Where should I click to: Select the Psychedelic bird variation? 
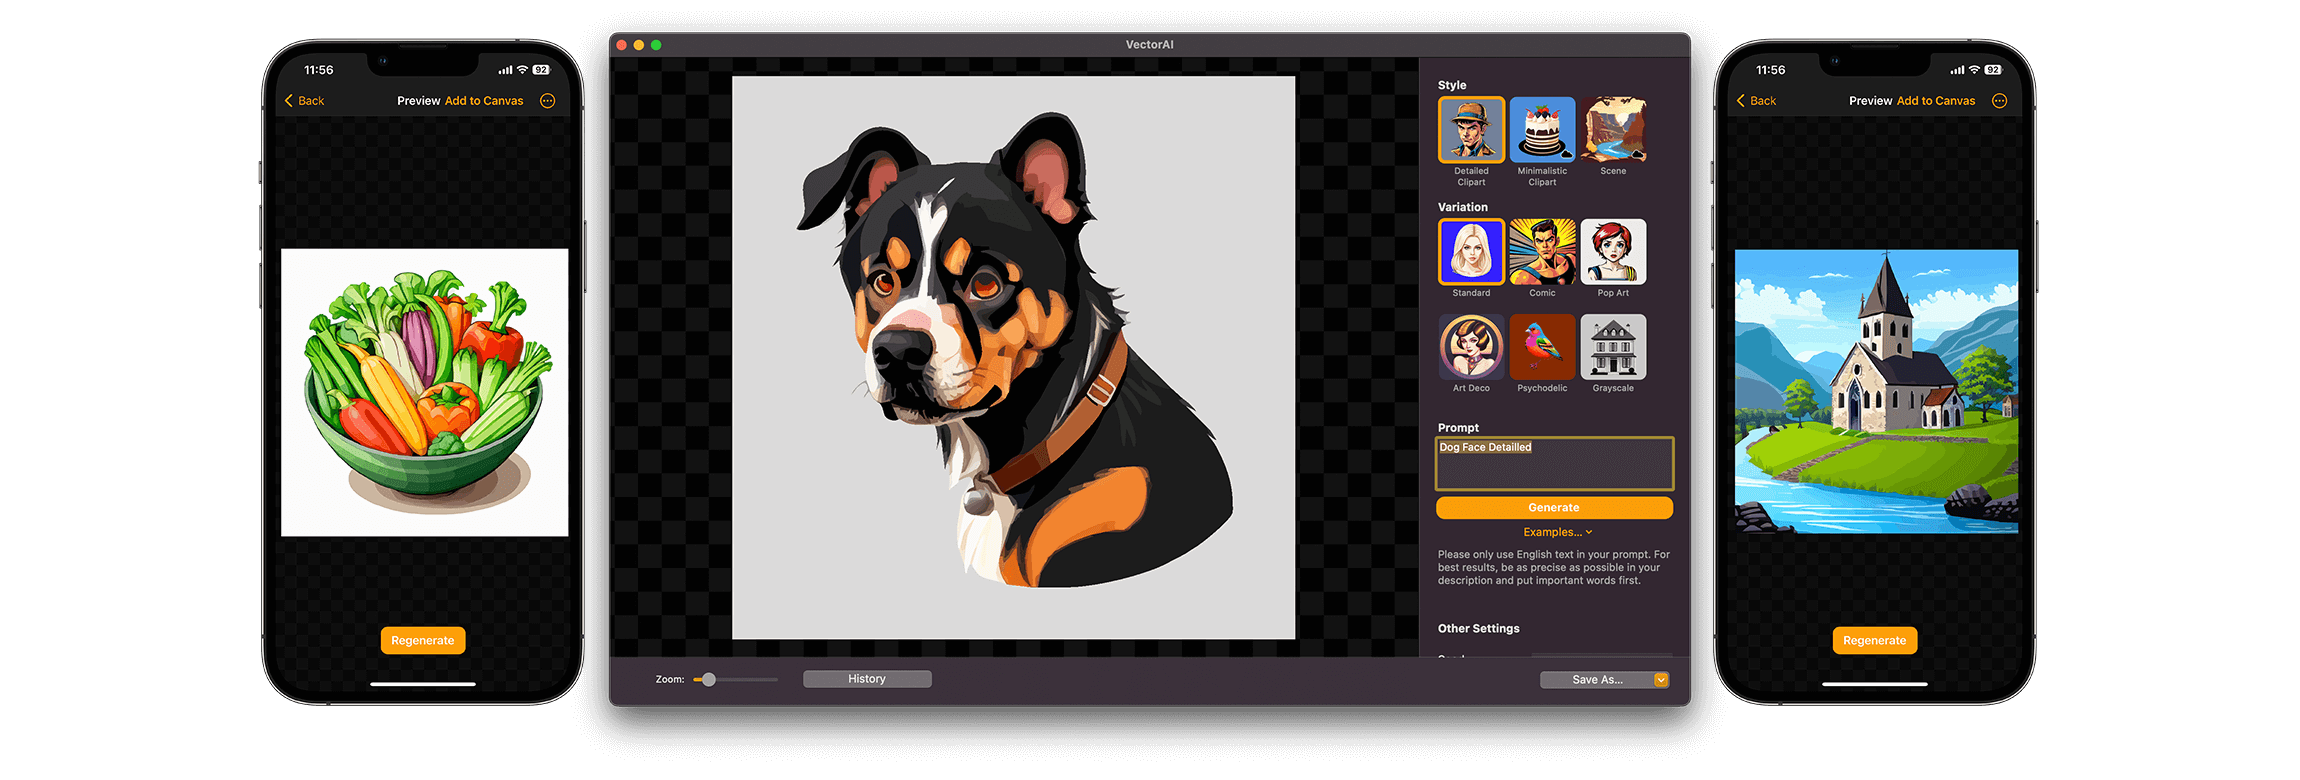(1542, 347)
